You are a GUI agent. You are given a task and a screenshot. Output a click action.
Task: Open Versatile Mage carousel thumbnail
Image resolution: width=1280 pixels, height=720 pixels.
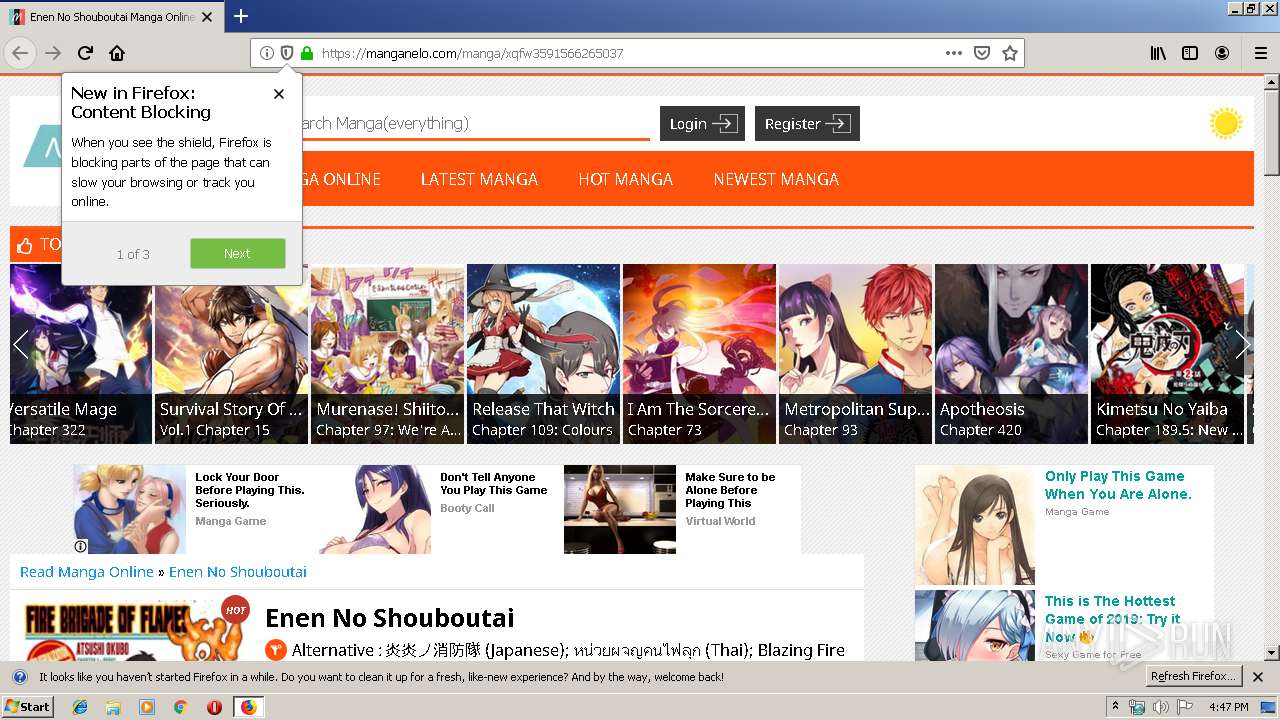[81, 353]
